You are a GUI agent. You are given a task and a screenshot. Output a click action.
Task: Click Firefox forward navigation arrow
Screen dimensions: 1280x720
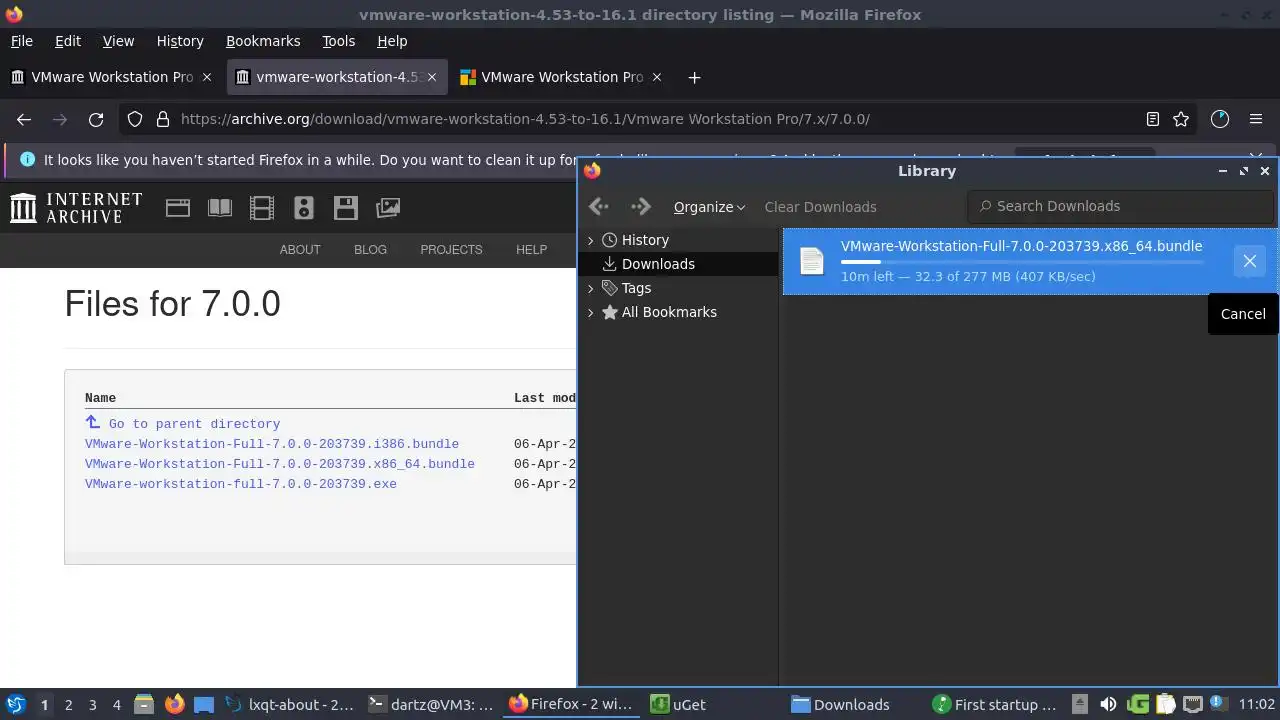tap(60, 119)
